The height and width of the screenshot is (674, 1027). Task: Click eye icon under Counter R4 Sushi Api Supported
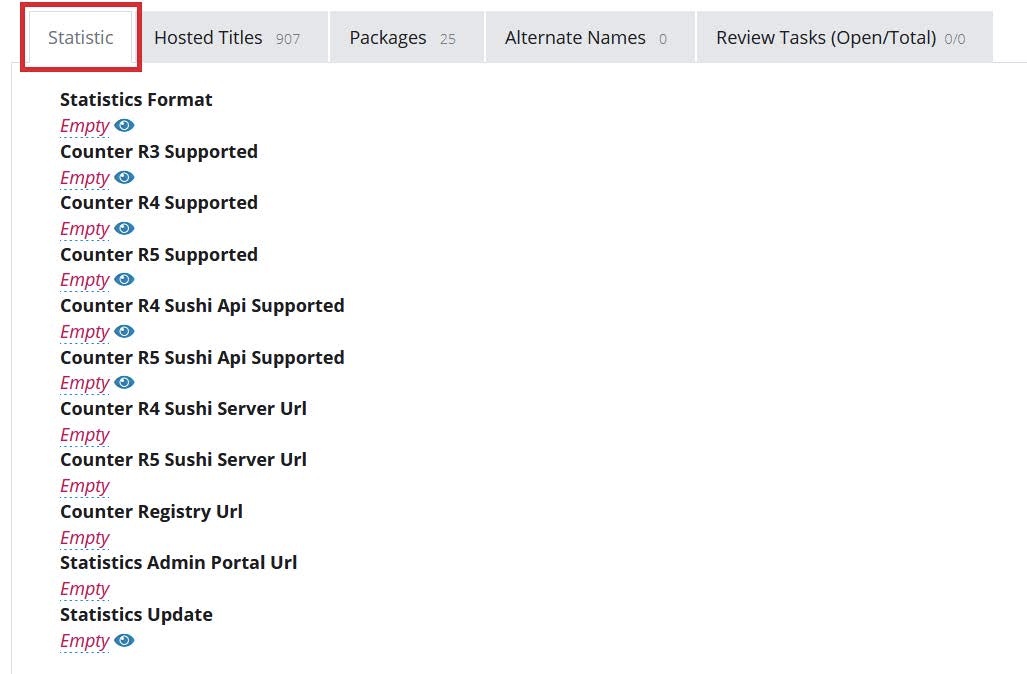click(124, 332)
